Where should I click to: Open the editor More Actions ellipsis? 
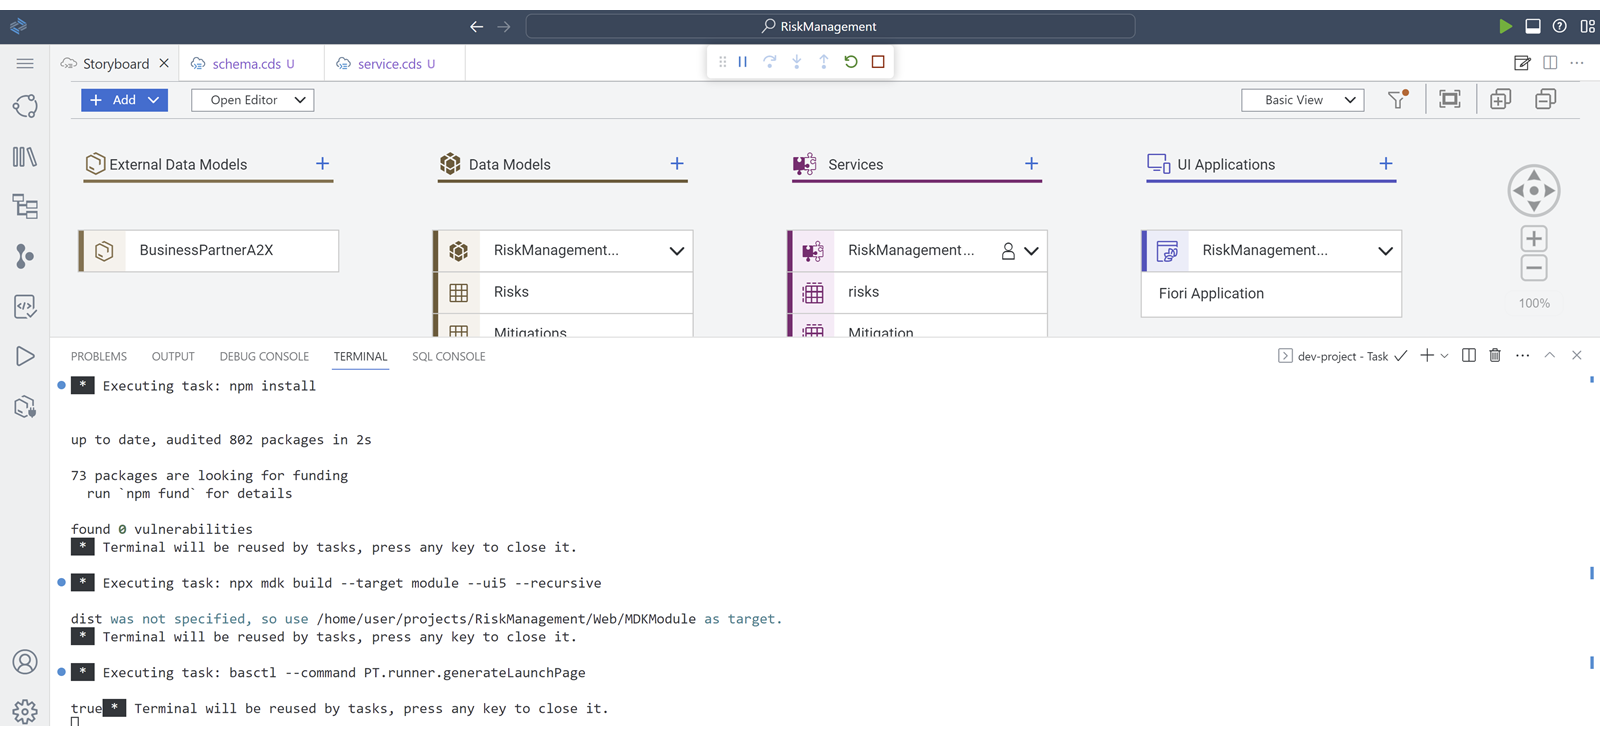coord(1577,63)
